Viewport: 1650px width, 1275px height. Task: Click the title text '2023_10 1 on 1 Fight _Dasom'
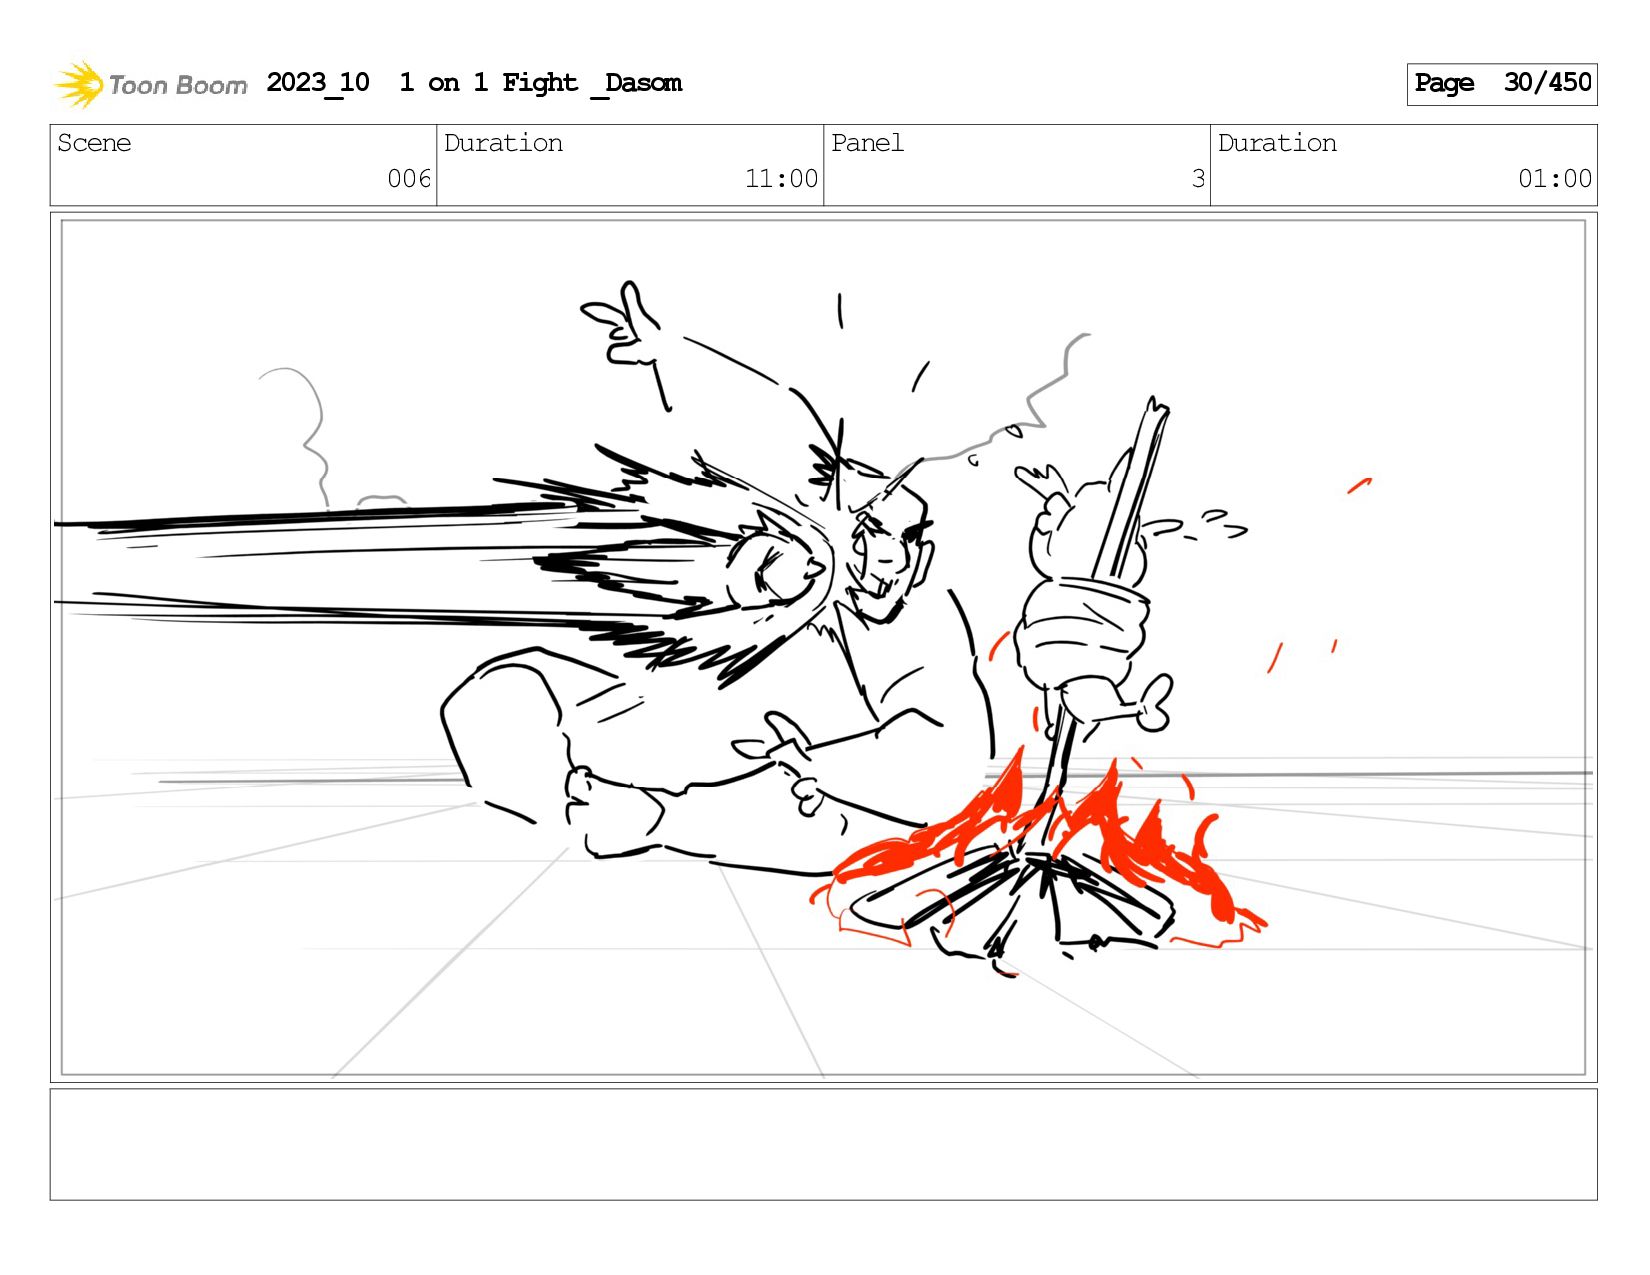pos(474,83)
